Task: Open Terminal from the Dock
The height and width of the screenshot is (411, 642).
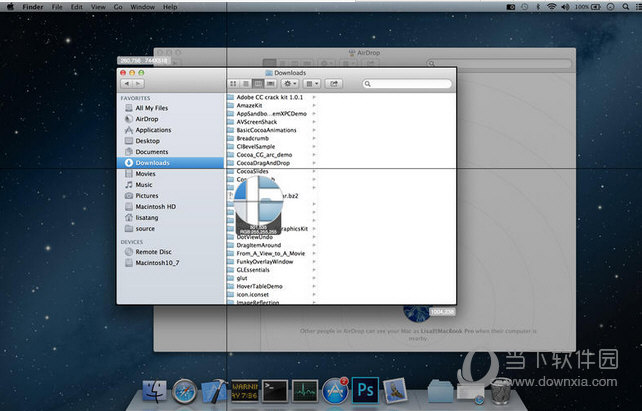Action: (x=275, y=391)
